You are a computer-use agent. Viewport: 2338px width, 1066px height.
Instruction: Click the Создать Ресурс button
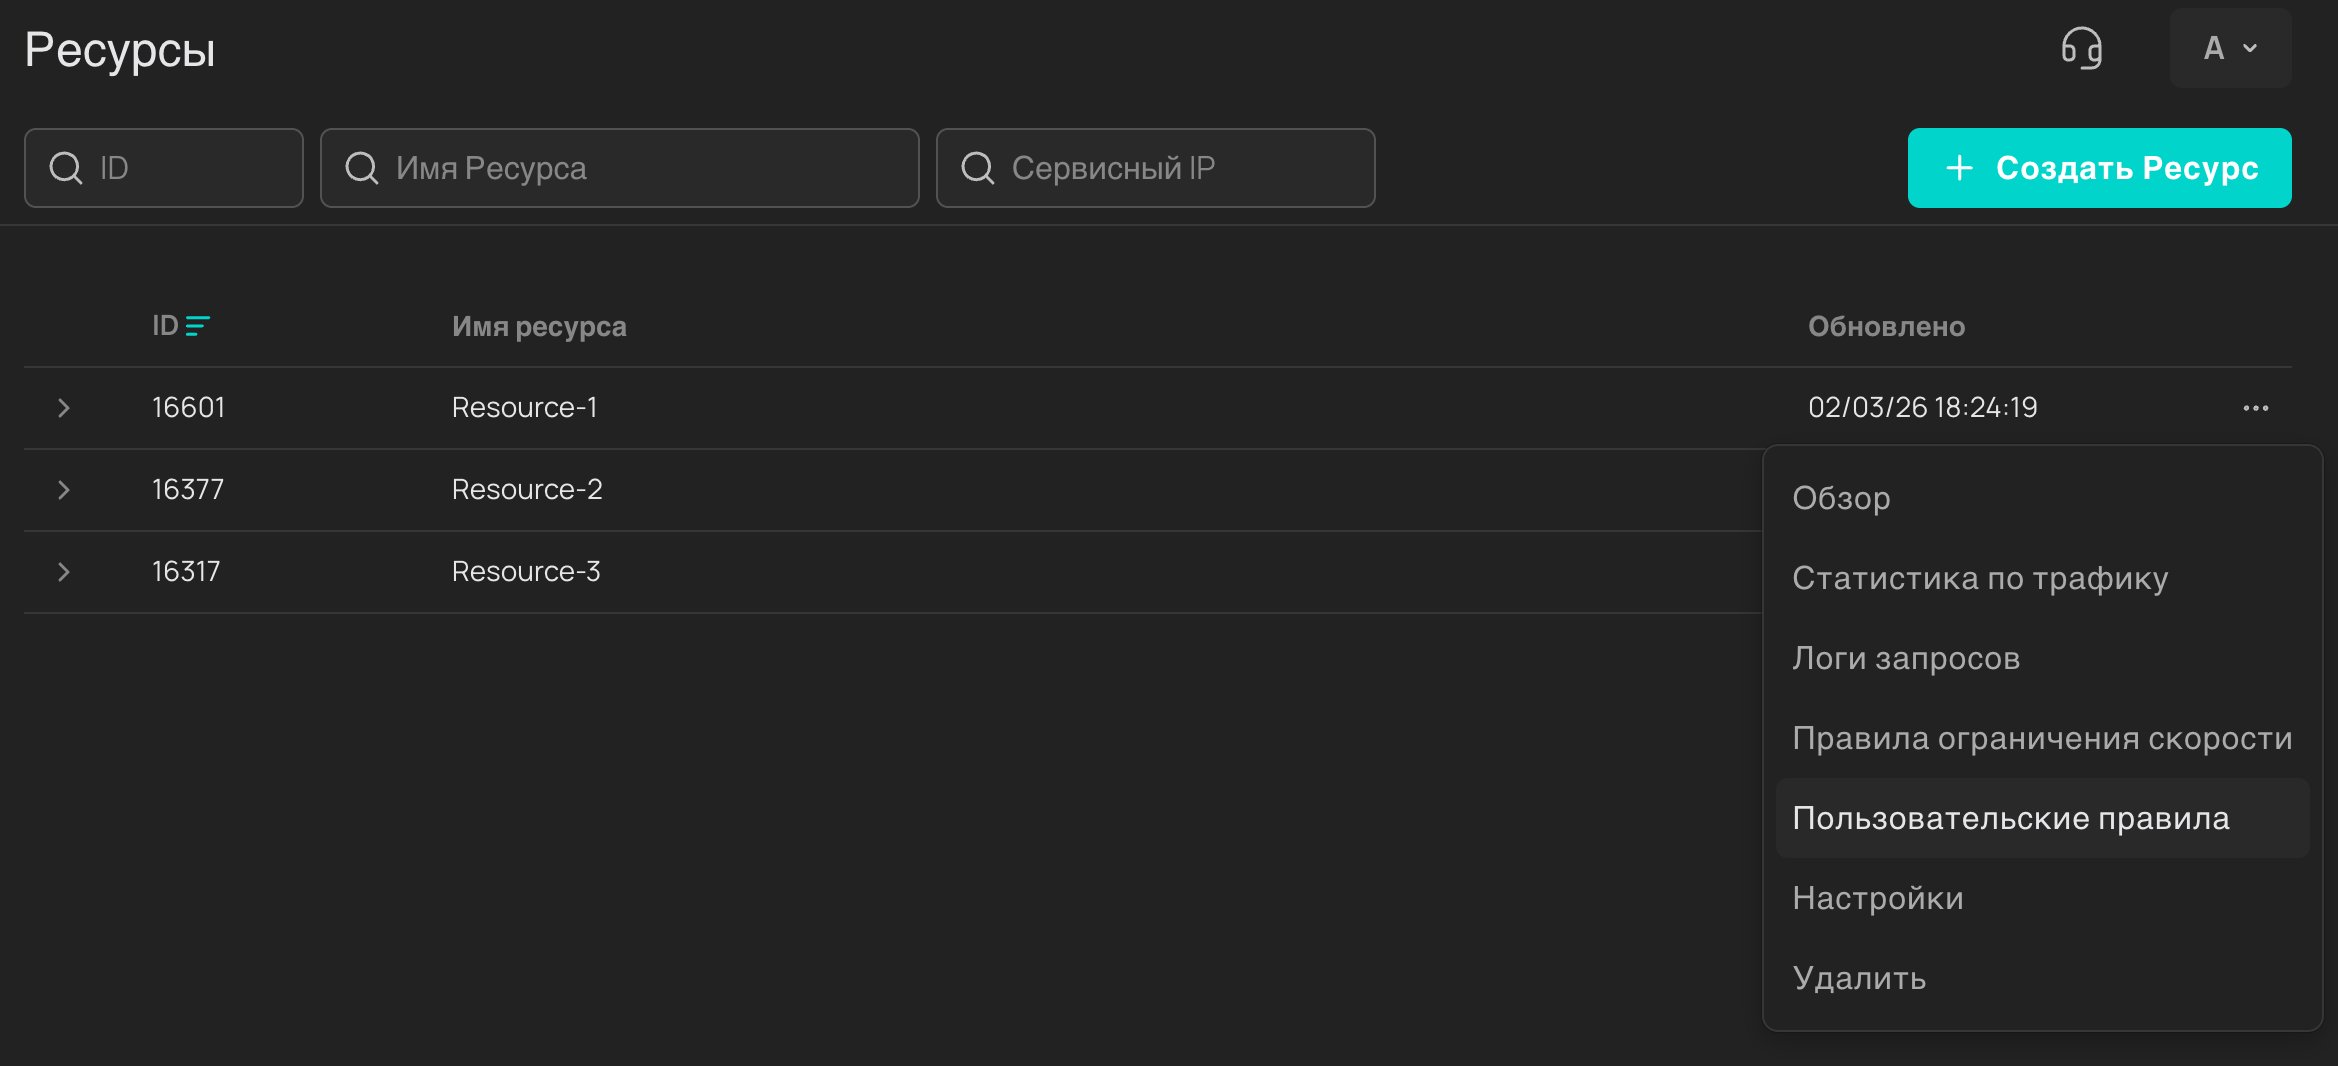tap(2099, 168)
